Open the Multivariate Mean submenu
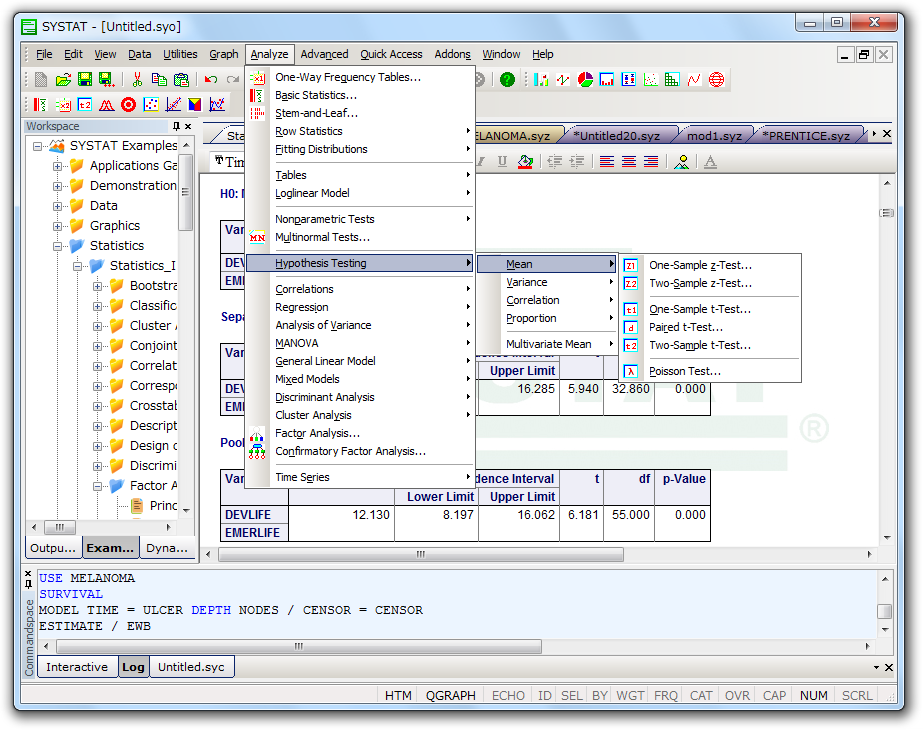 547,344
